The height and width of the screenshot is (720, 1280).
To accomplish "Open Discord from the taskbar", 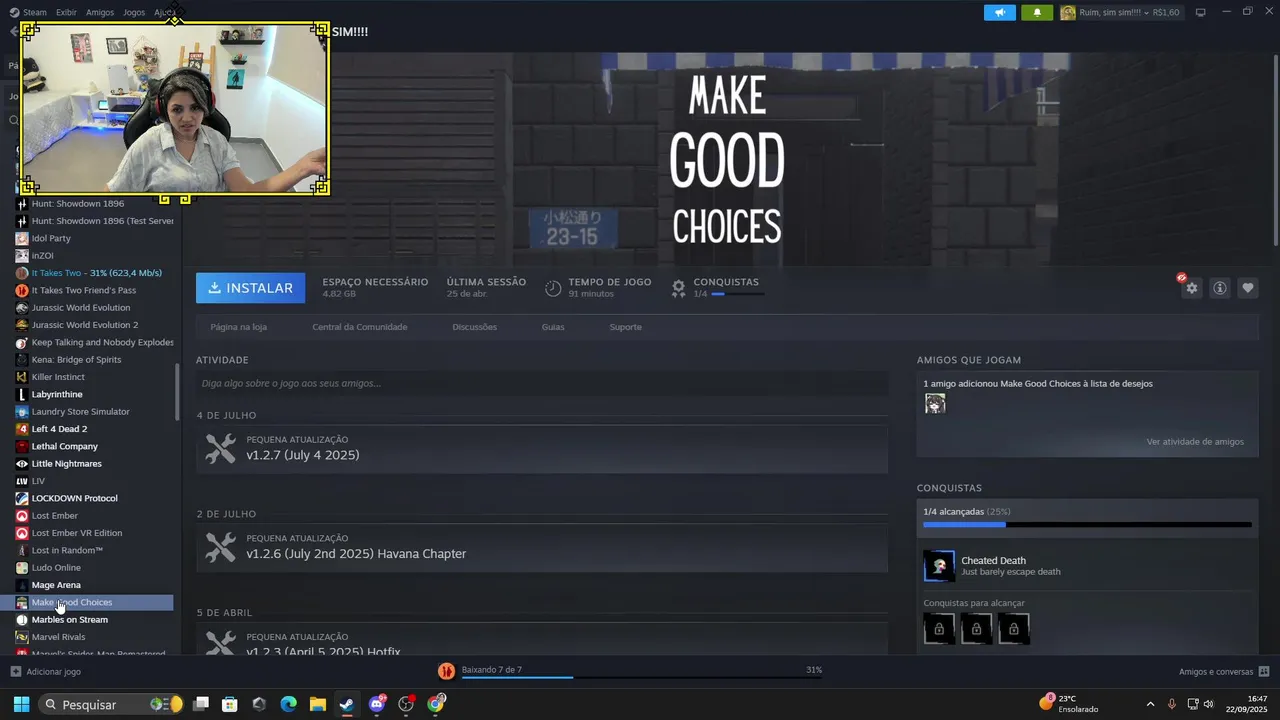I will click(x=377, y=704).
